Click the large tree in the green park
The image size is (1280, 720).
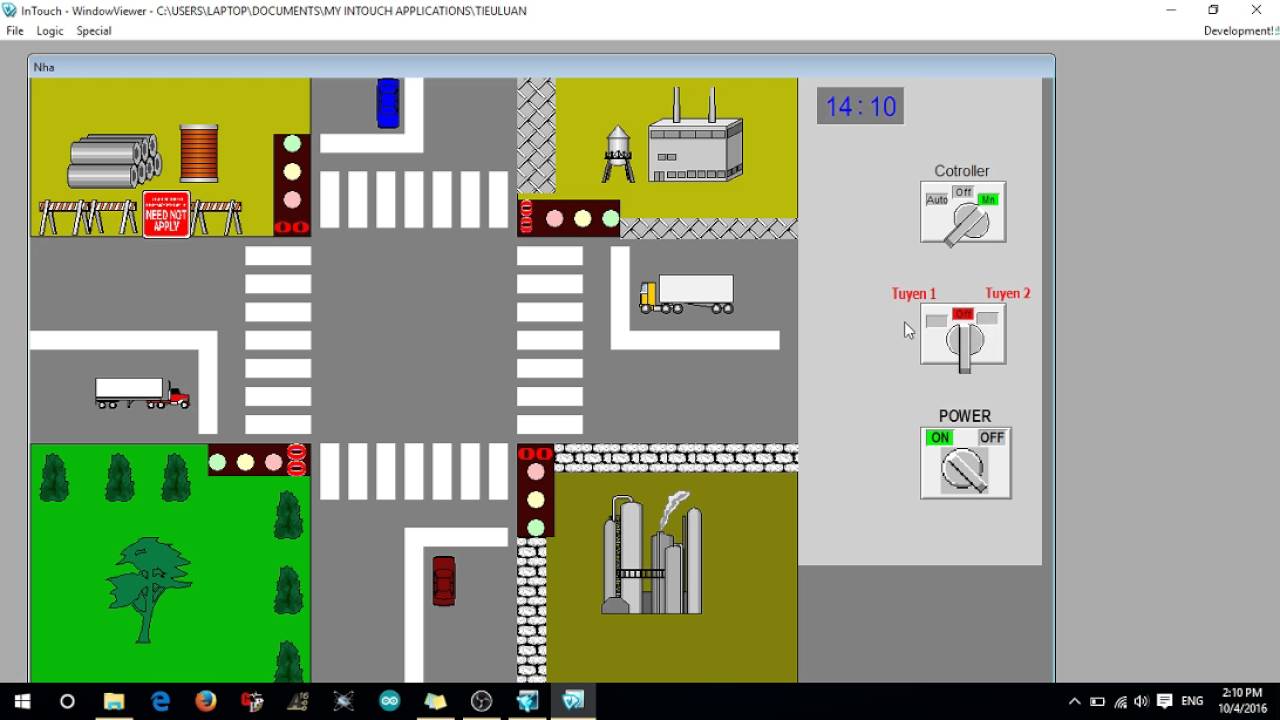150,589
